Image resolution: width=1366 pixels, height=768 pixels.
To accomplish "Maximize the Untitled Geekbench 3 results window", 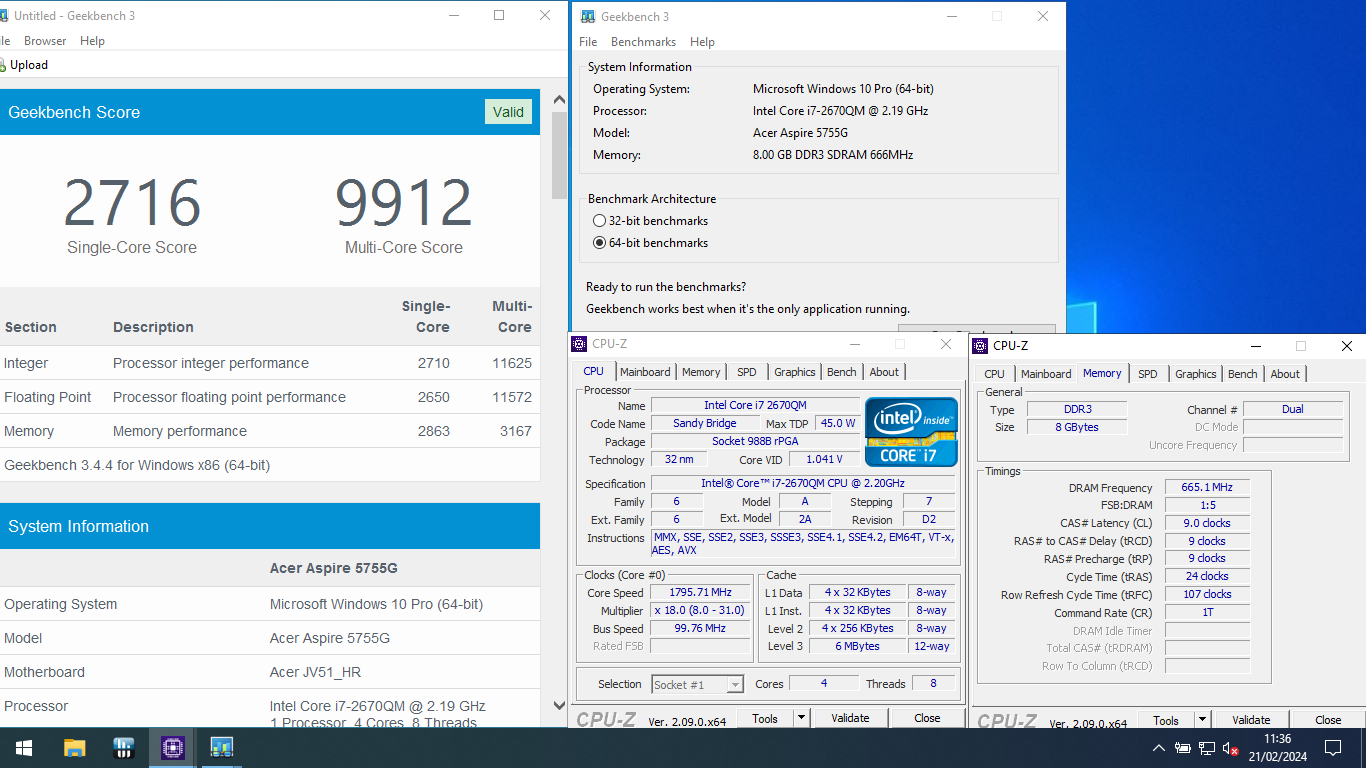I will pos(499,15).
